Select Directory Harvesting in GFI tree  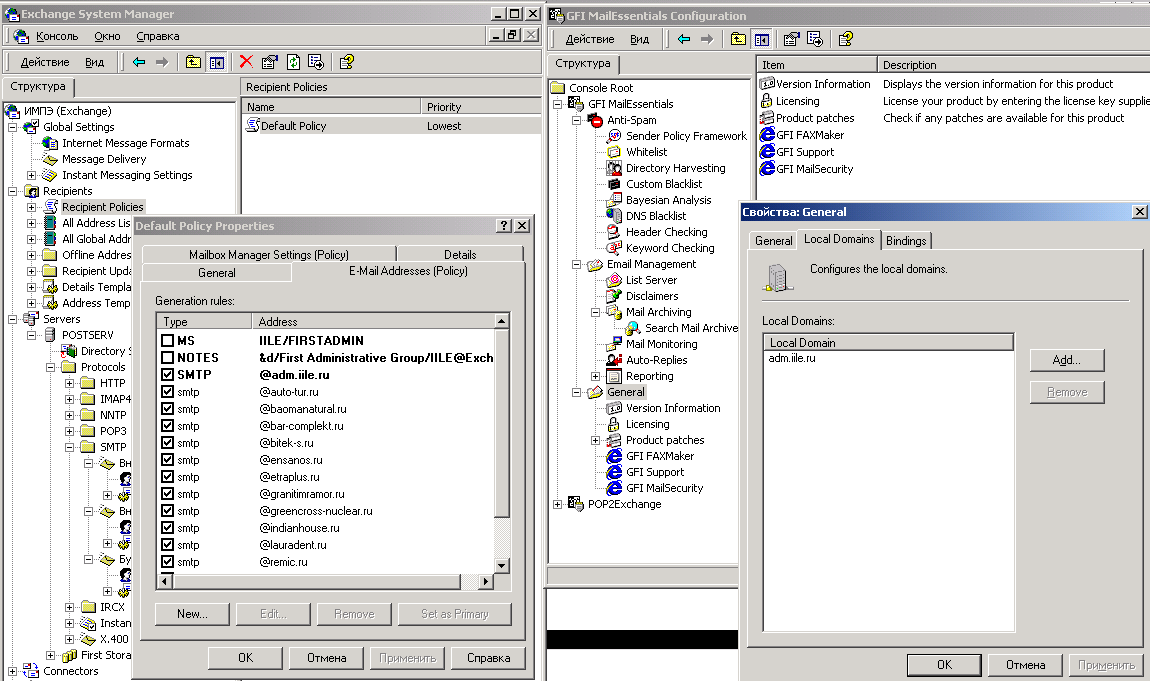click(x=675, y=169)
